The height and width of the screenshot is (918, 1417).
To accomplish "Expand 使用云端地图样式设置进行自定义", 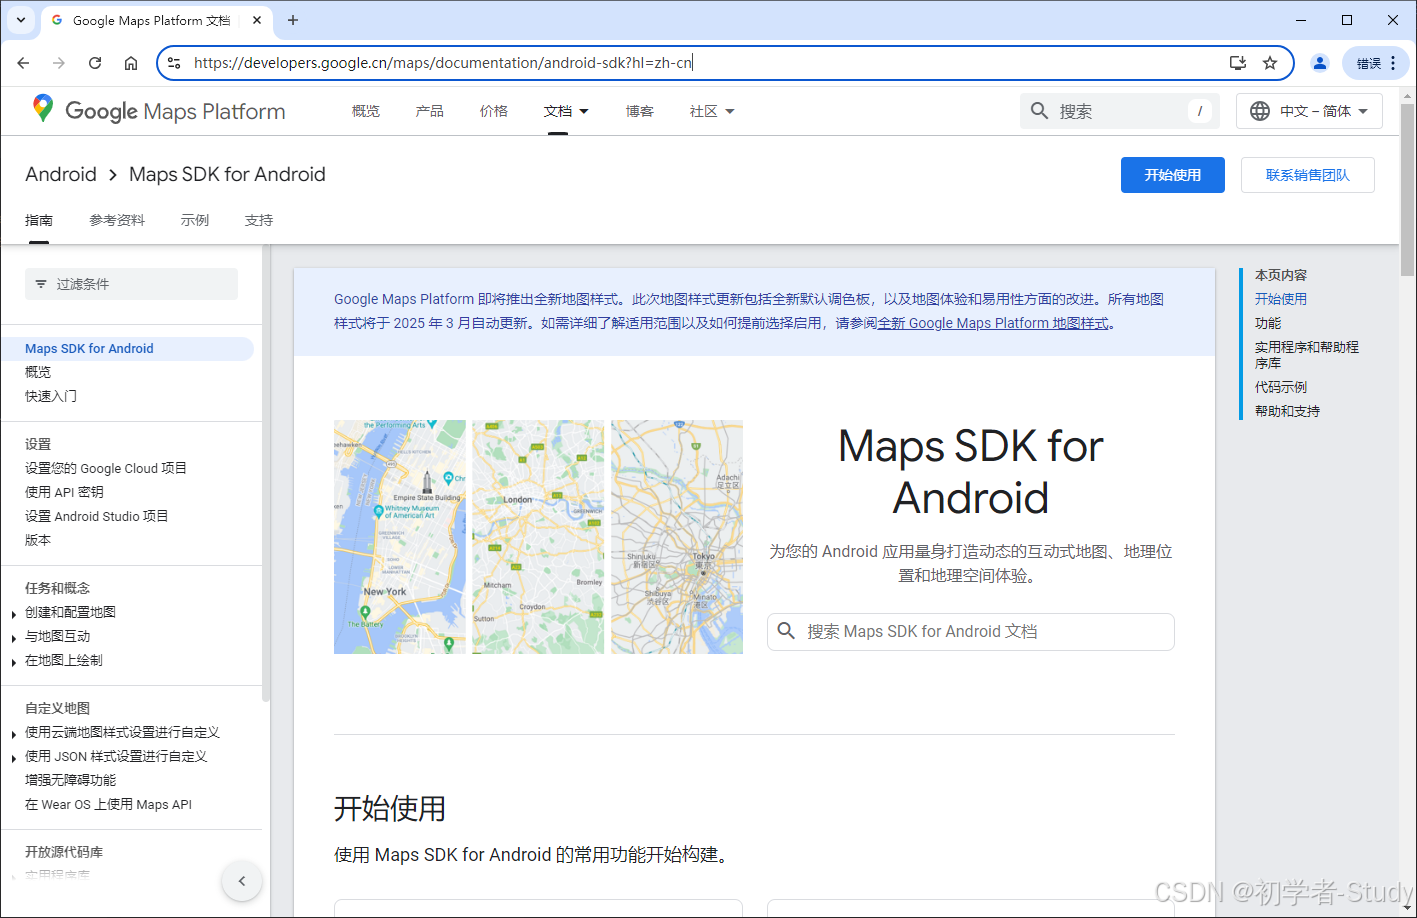I will 14,734.
